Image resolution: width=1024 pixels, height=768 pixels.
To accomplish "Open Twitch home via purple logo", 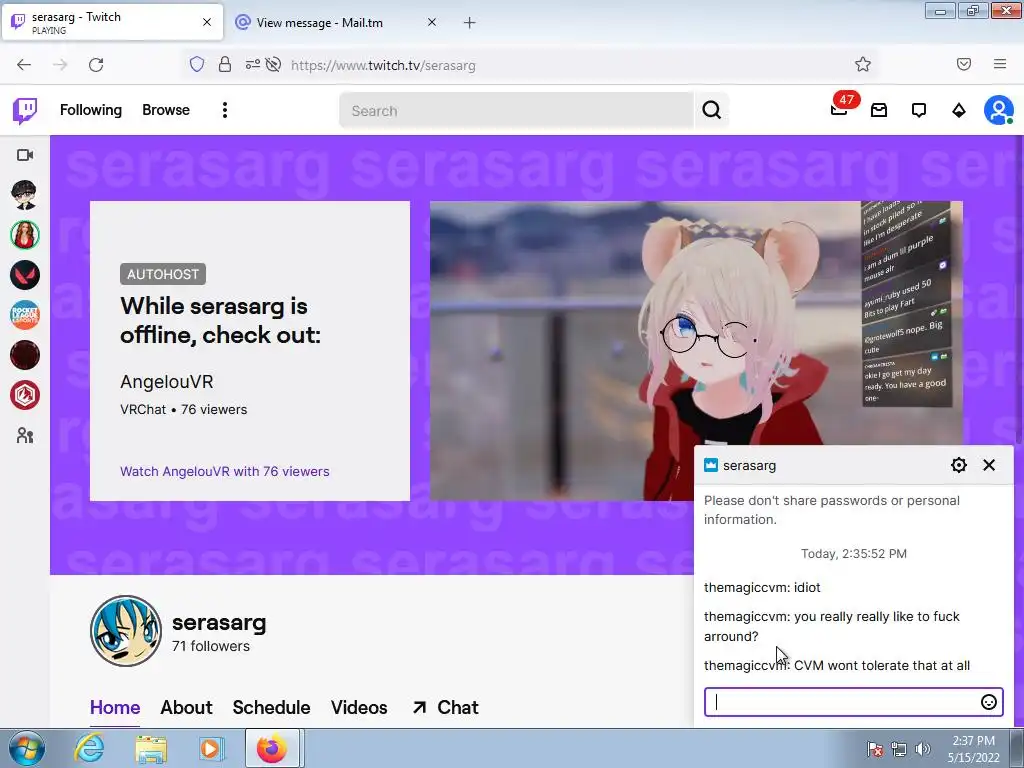I will click(x=25, y=111).
